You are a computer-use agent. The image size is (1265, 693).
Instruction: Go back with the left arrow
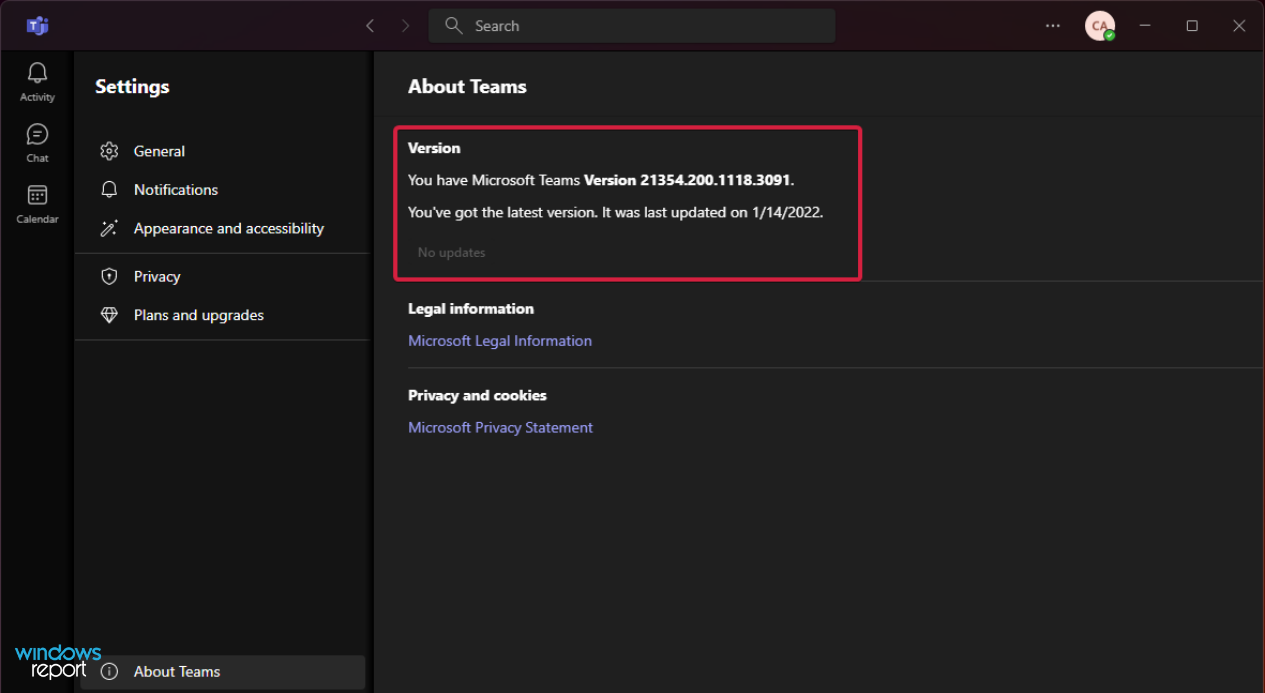click(x=370, y=26)
